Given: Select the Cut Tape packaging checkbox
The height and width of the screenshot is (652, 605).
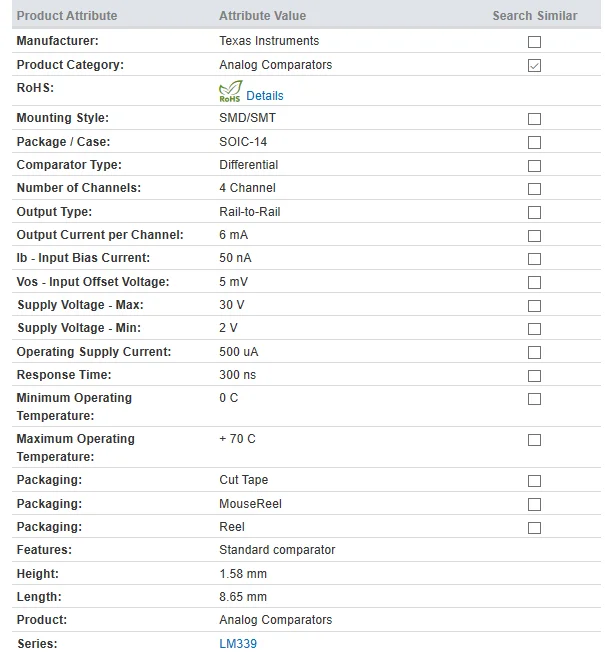Looking at the screenshot, I should pos(534,481).
